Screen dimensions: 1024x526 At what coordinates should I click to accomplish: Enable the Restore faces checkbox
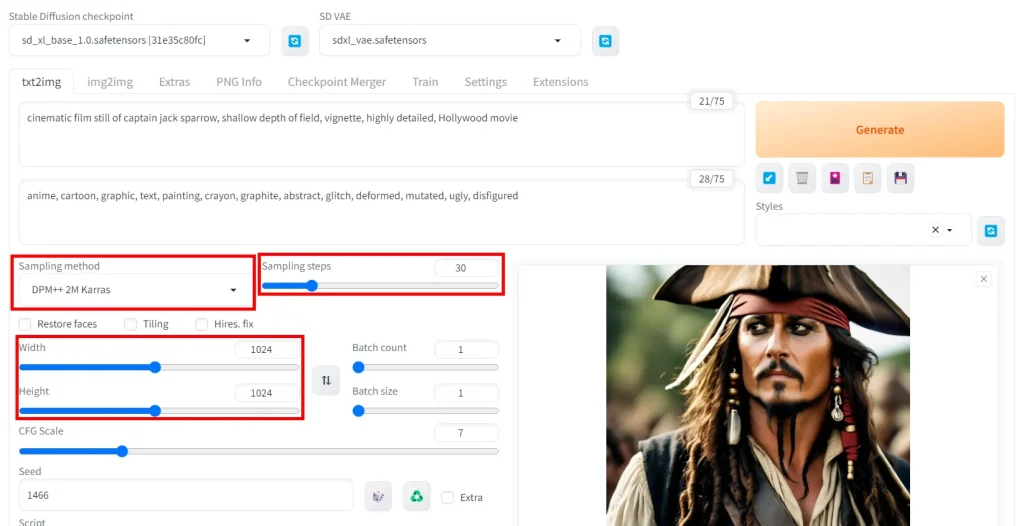point(25,324)
